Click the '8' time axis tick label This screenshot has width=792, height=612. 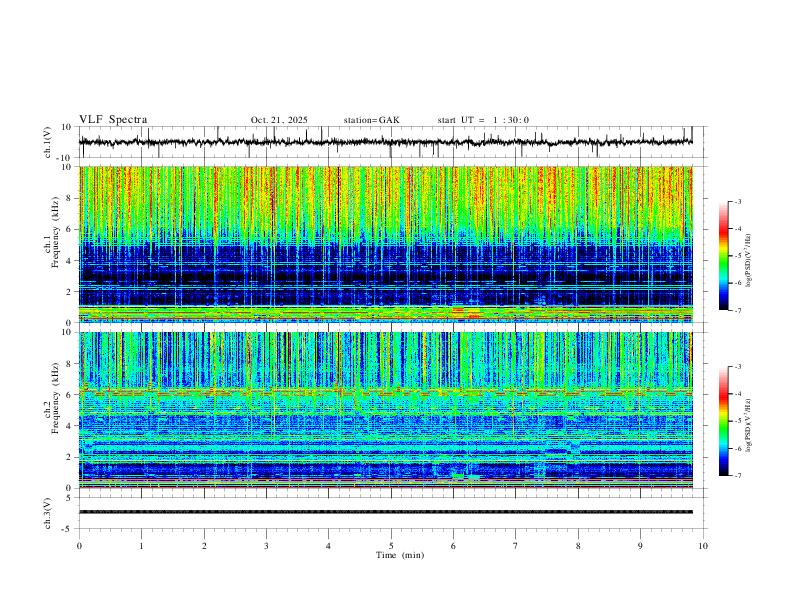(578, 546)
